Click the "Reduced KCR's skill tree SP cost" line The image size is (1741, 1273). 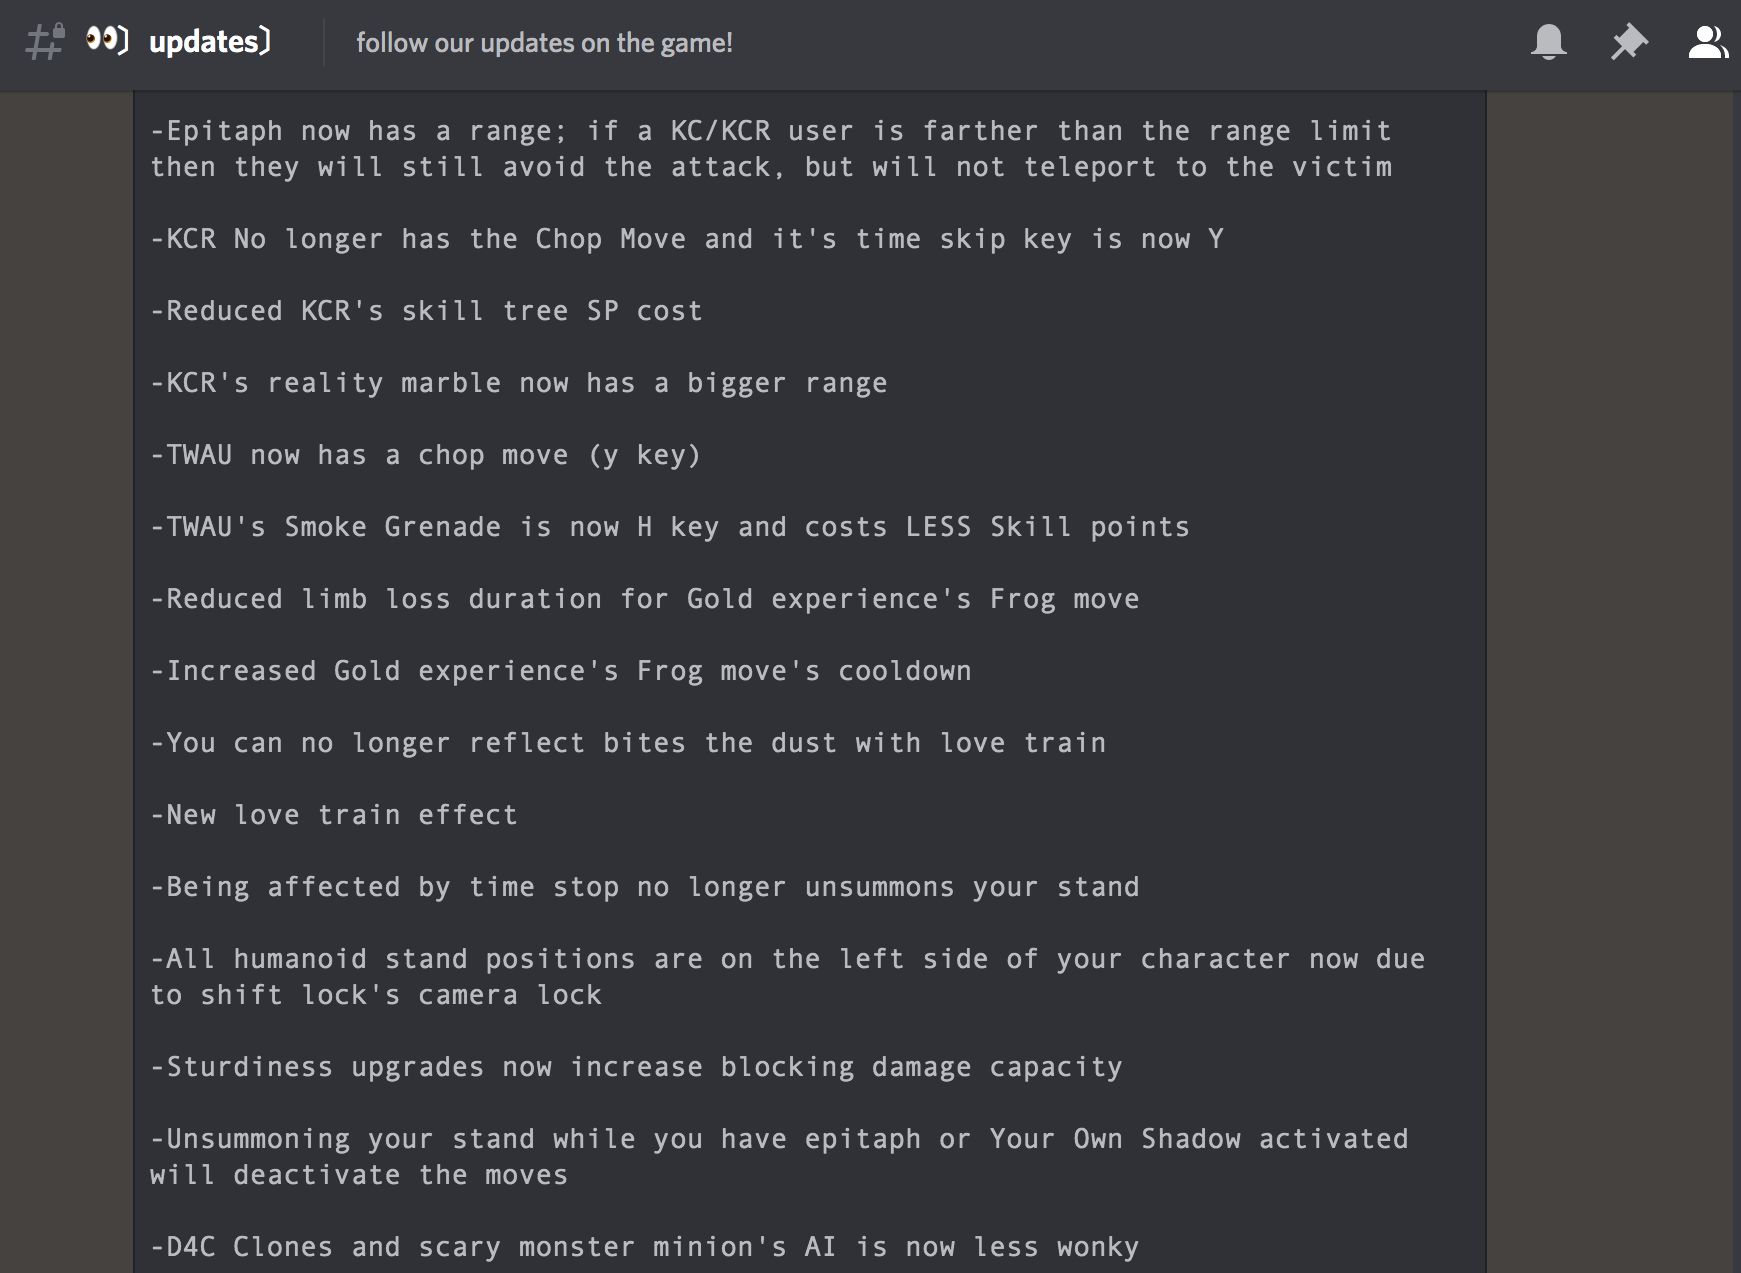pyautogui.click(x=426, y=311)
